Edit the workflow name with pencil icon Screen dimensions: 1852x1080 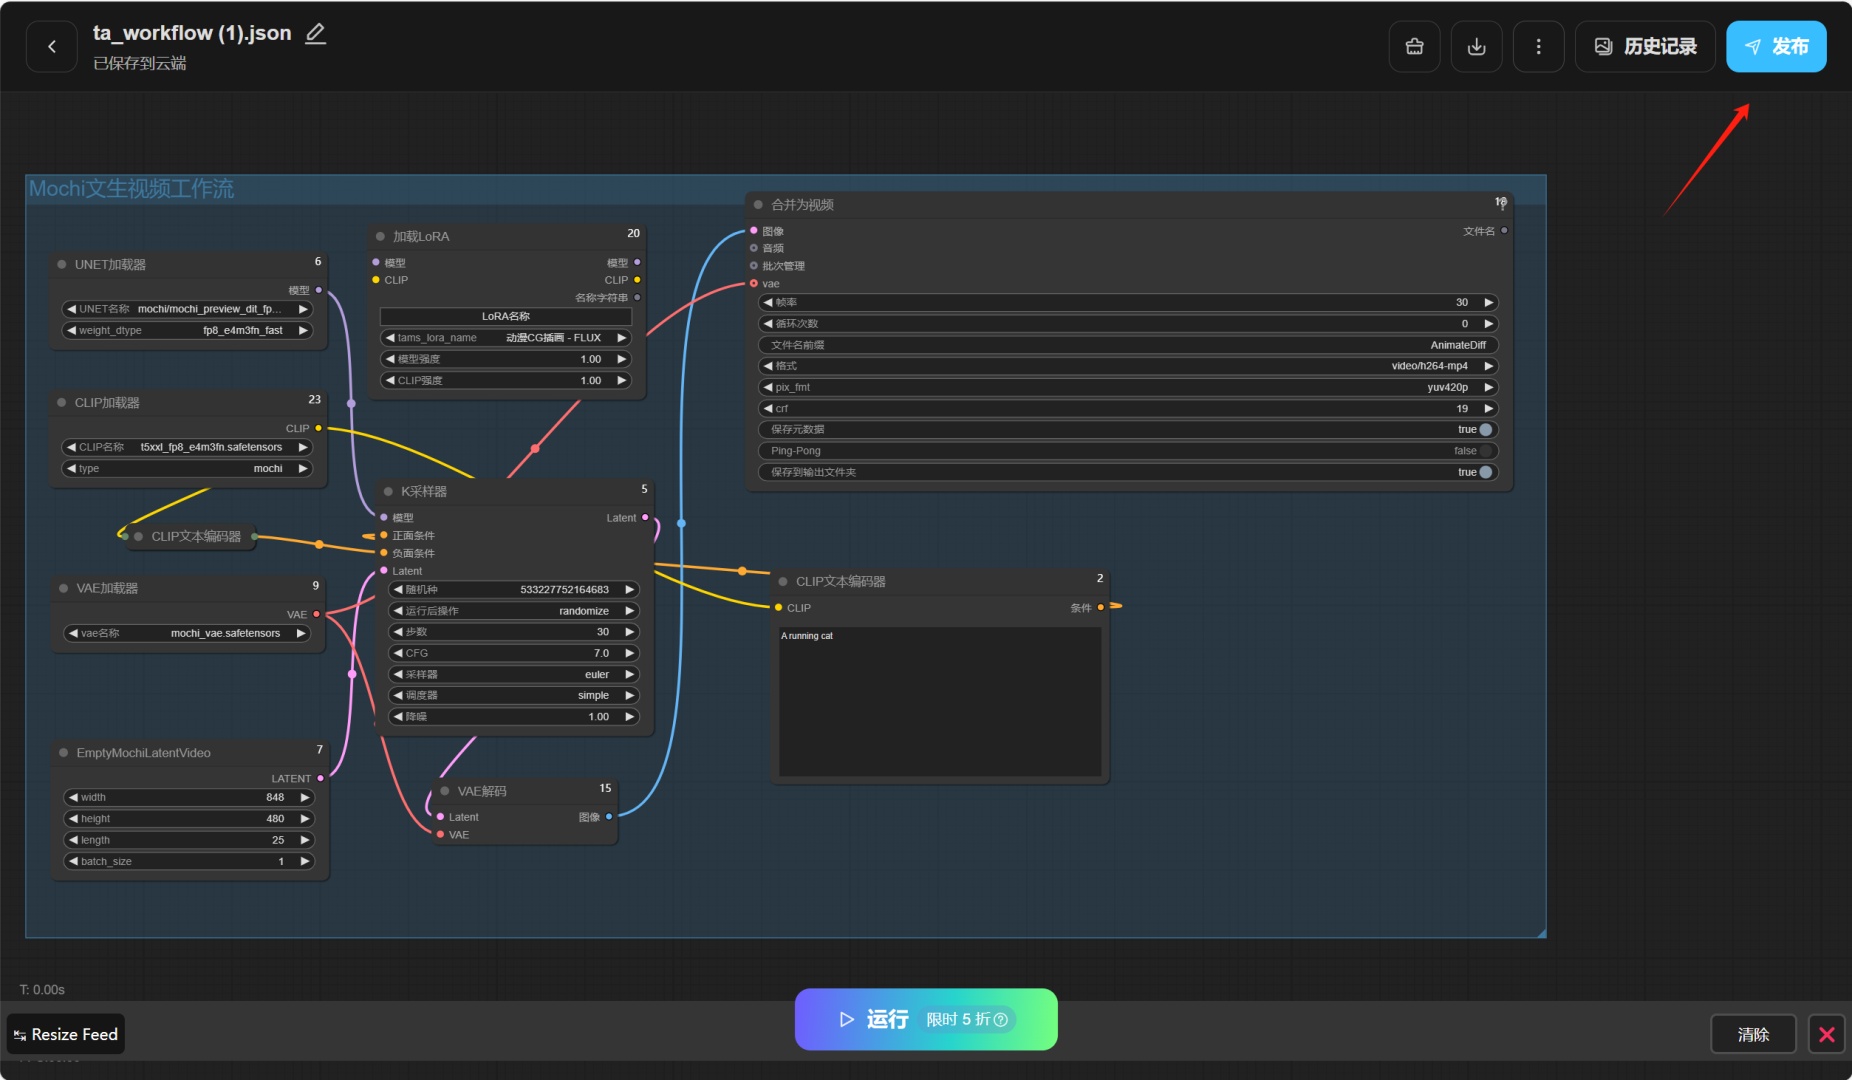316,33
